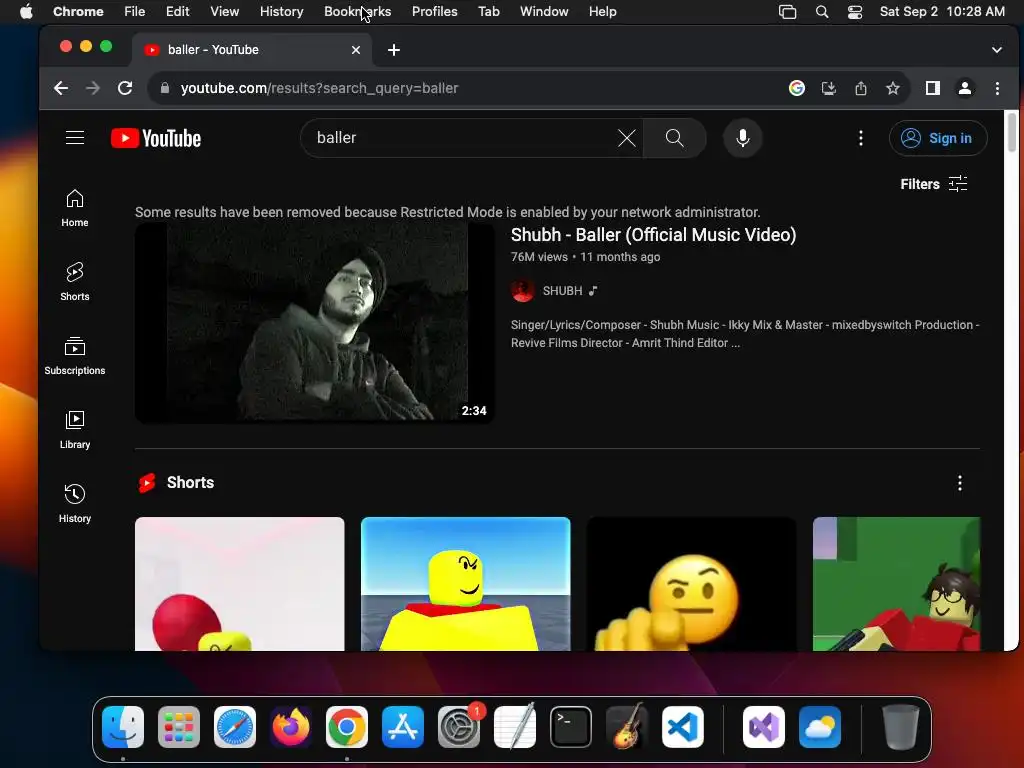The width and height of the screenshot is (1024, 768).
Task: Open the red ball Shorts thumbnail
Action: pos(240,584)
